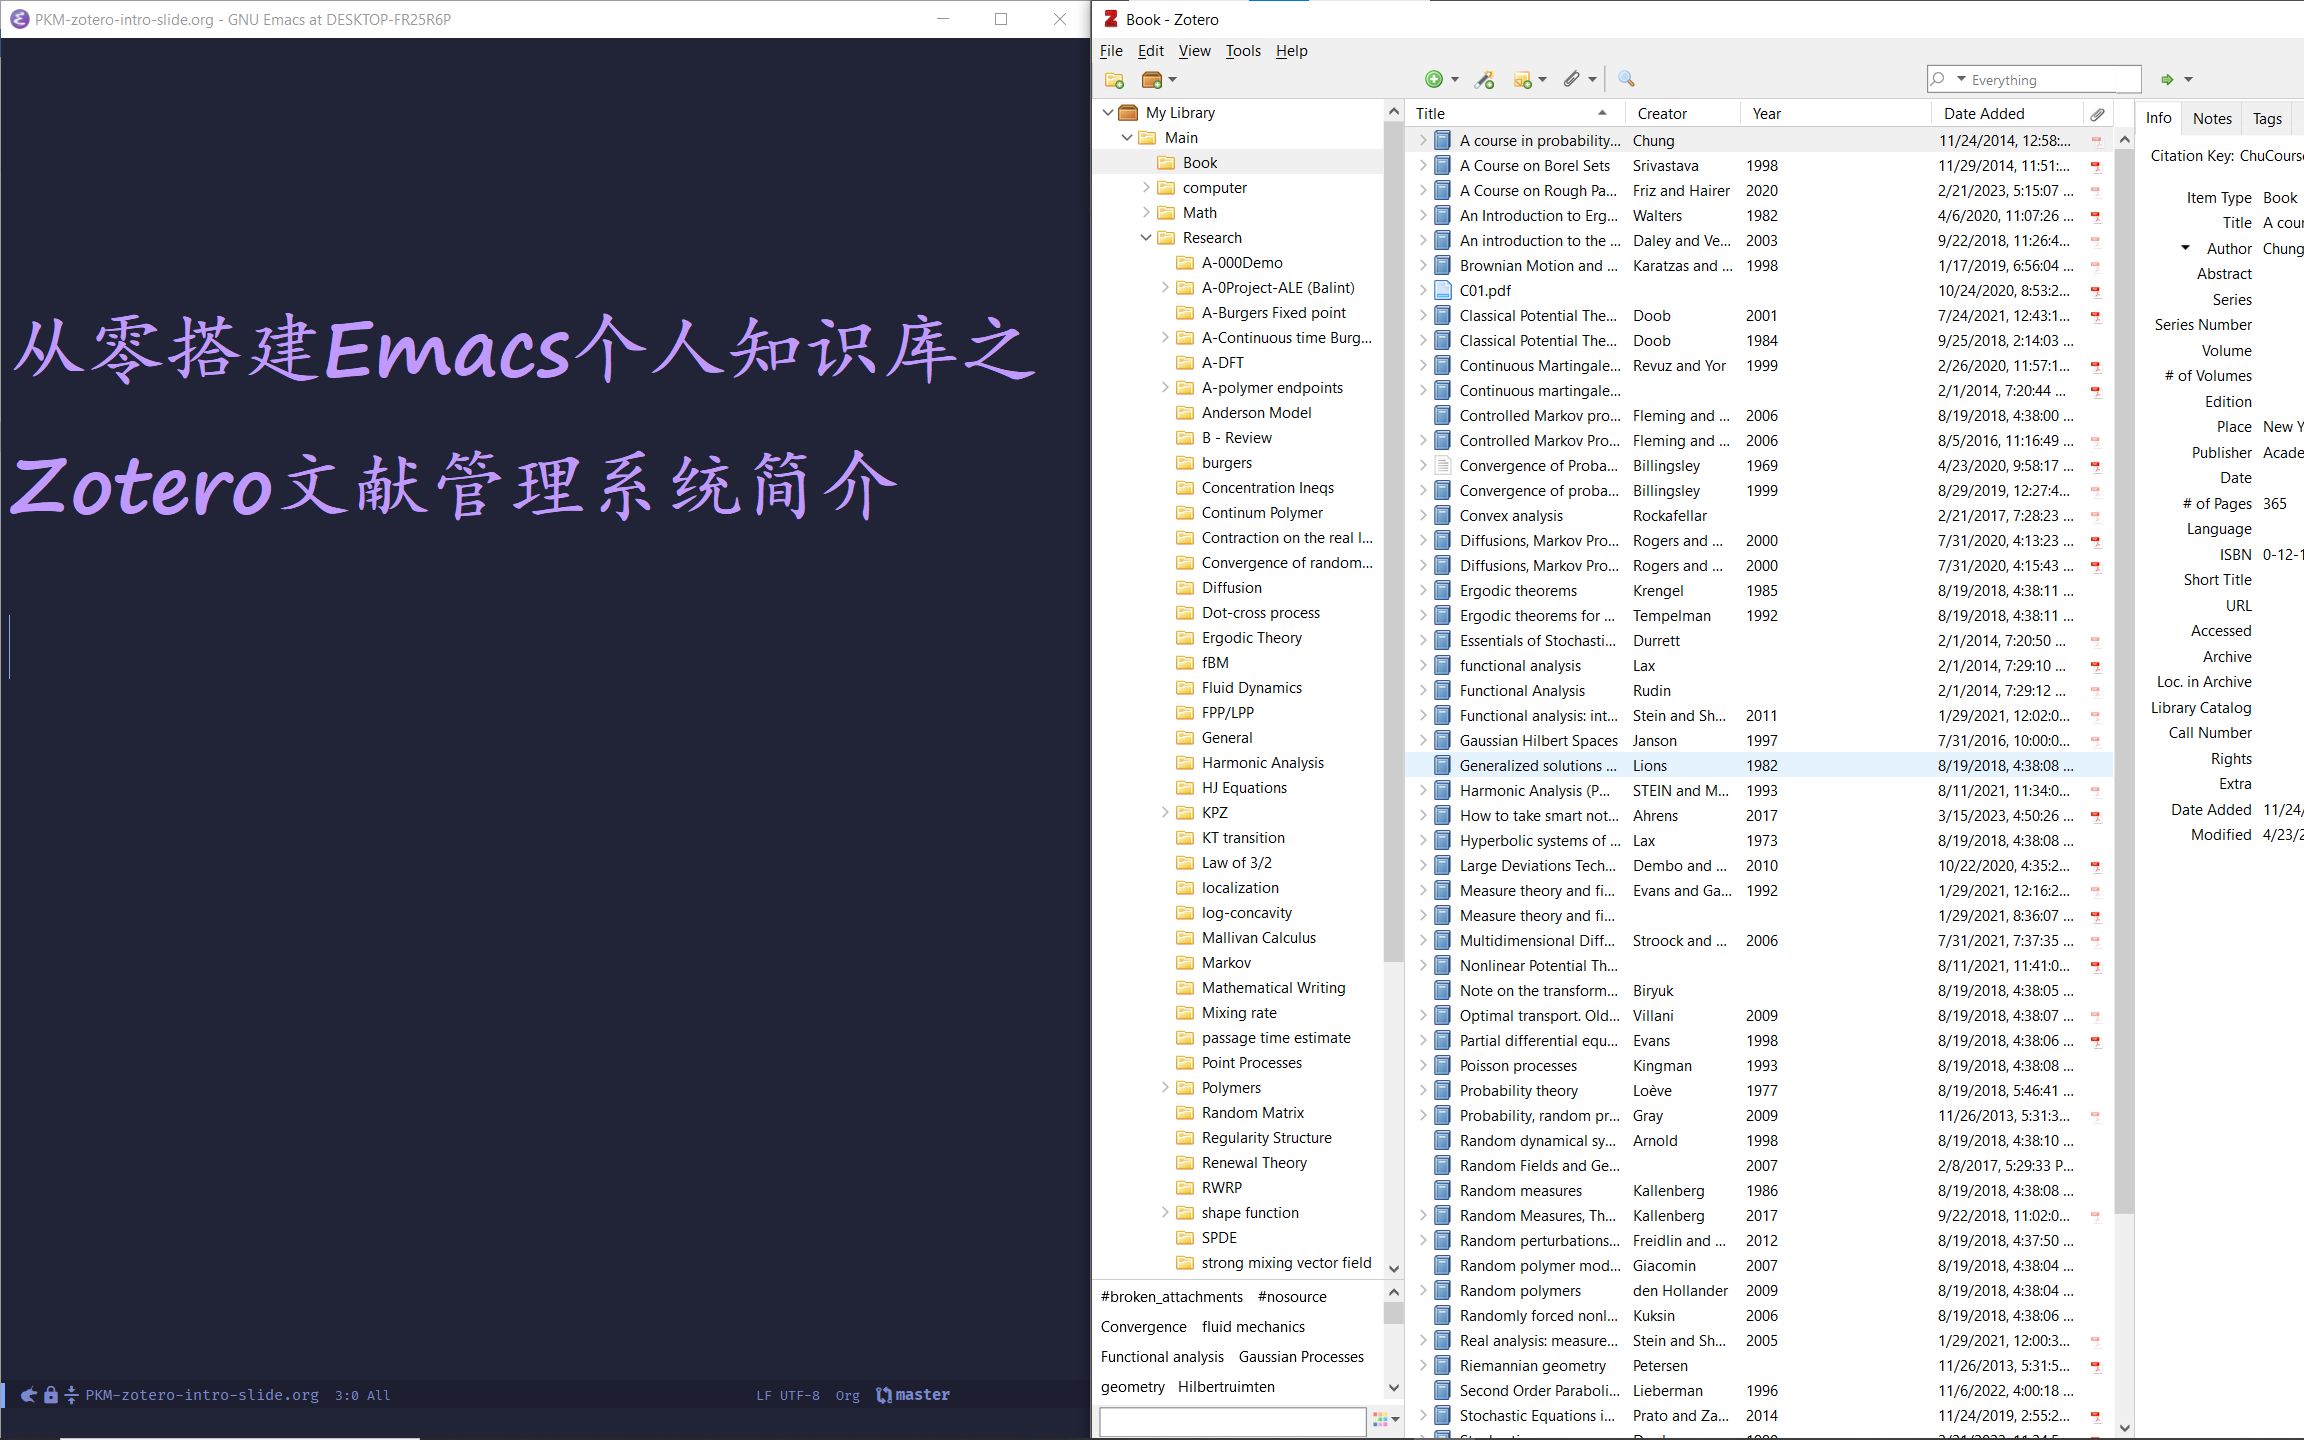The width and height of the screenshot is (2304, 1440).
Task: Click the New Collection folder icon
Action: tap(1114, 80)
